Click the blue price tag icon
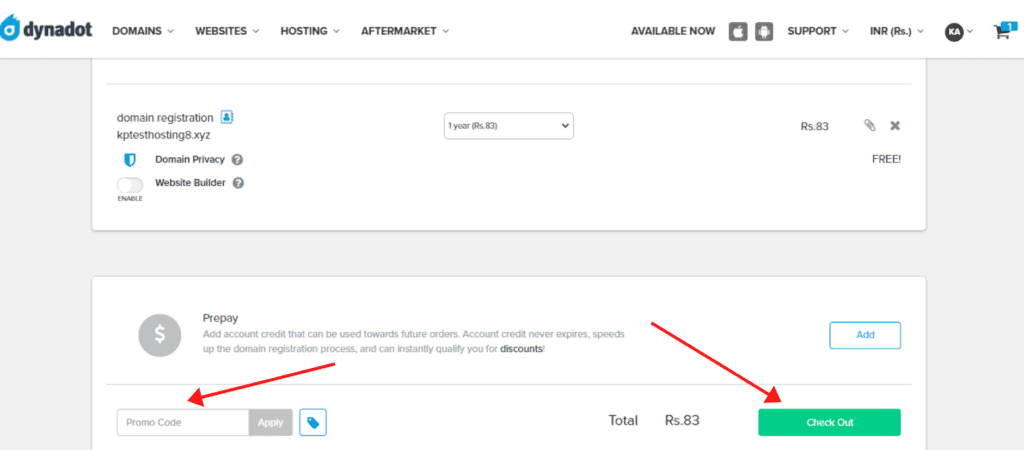Viewport: 1024px width, 450px height. [x=313, y=423]
